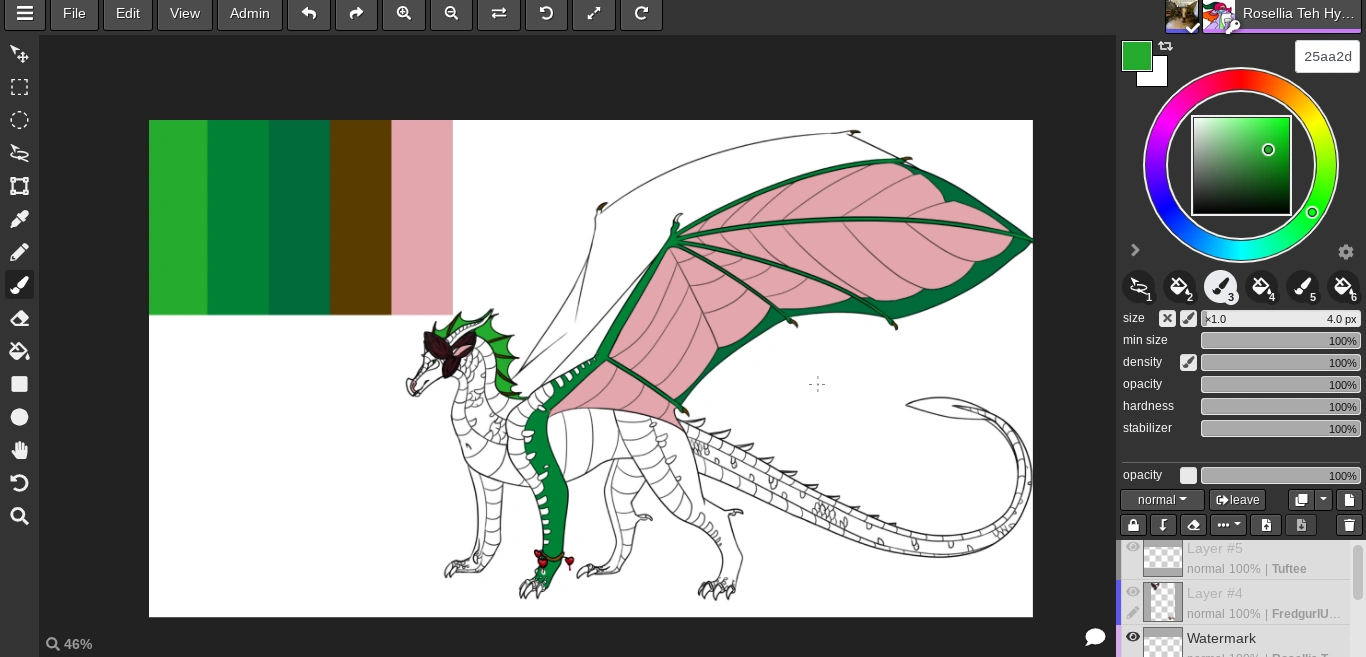Select the Zoom magnifier tool
Image resolution: width=1366 pixels, height=657 pixels.
(x=19, y=516)
